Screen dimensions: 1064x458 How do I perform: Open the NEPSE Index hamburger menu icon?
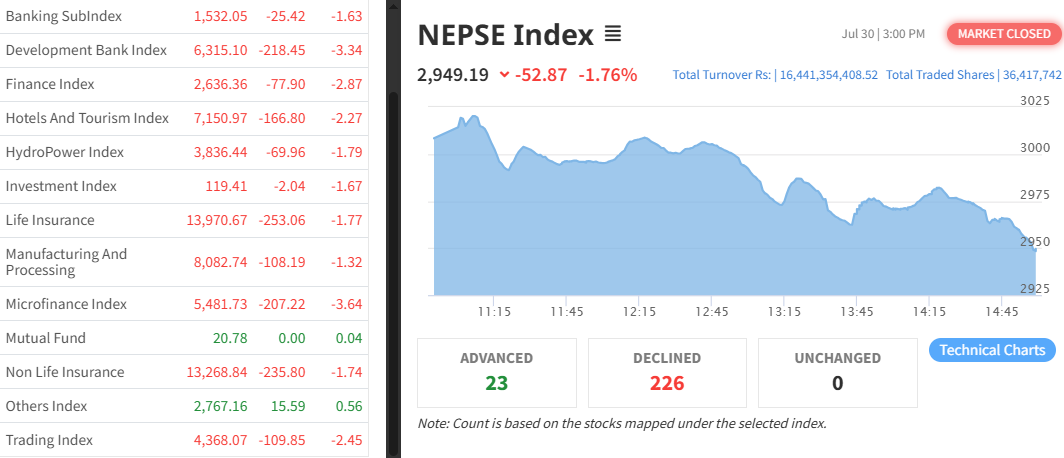click(613, 35)
